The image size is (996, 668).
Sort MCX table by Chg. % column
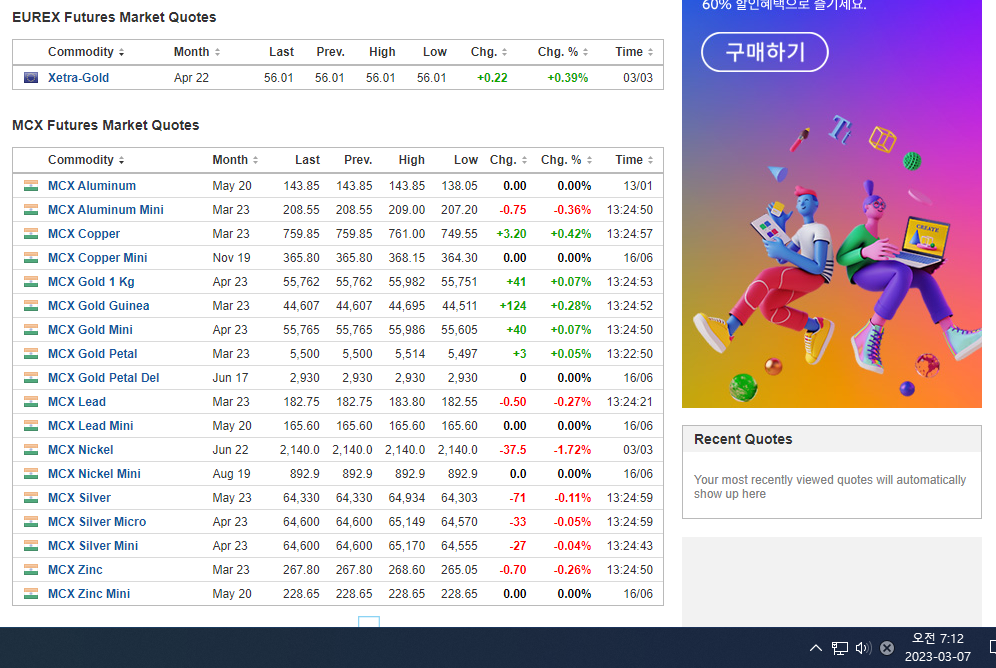pyautogui.click(x=566, y=160)
